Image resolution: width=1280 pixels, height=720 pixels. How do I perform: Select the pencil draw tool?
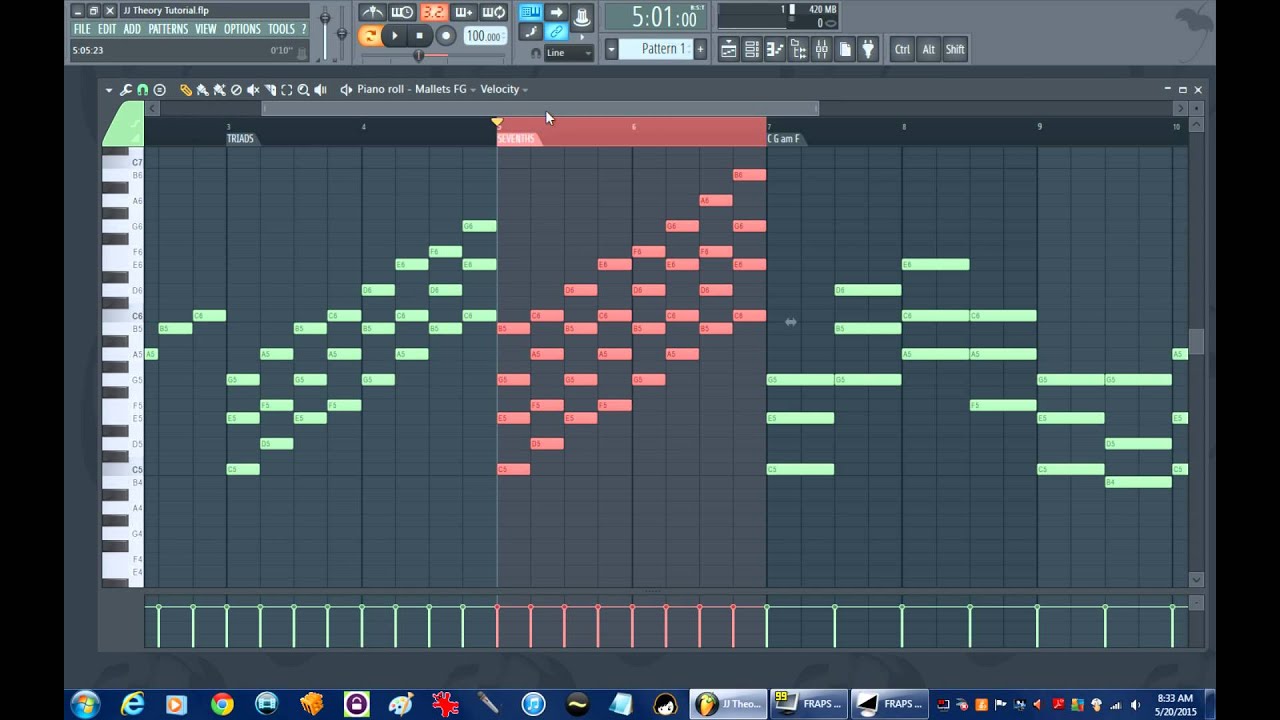pyautogui.click(x=186, y=89)
